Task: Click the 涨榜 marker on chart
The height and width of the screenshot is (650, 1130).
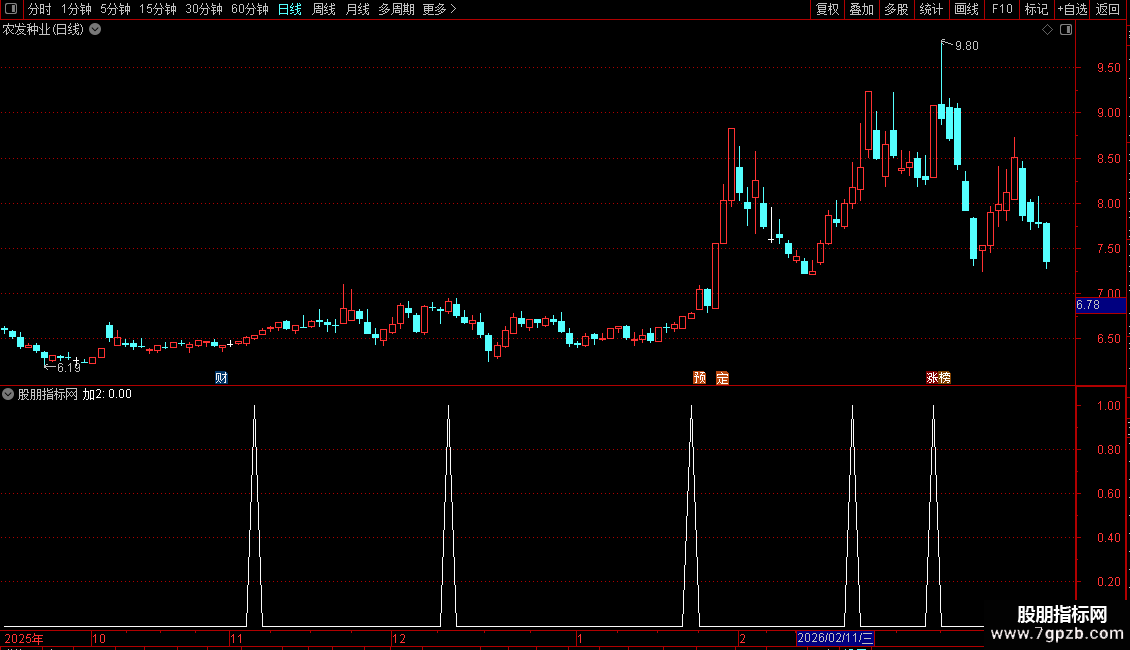Action: 938,378
